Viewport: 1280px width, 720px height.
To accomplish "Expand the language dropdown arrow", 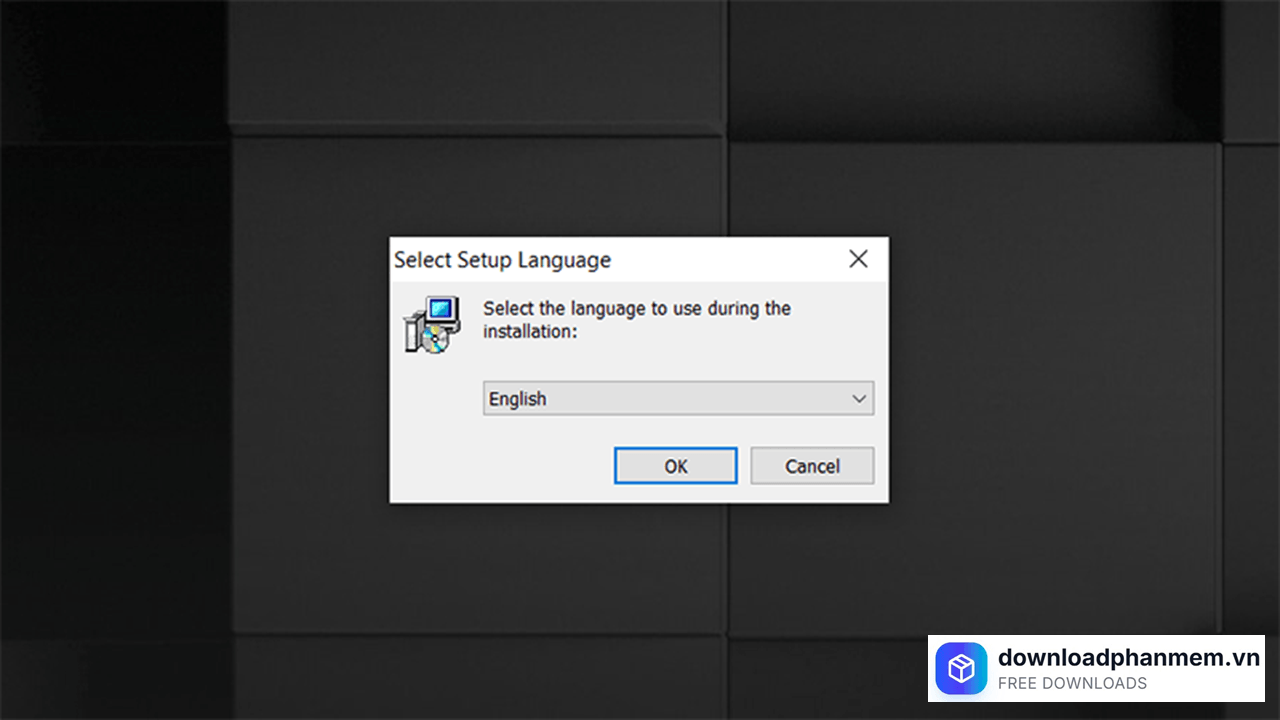I will pyautogui.click(x=859, y=399).
